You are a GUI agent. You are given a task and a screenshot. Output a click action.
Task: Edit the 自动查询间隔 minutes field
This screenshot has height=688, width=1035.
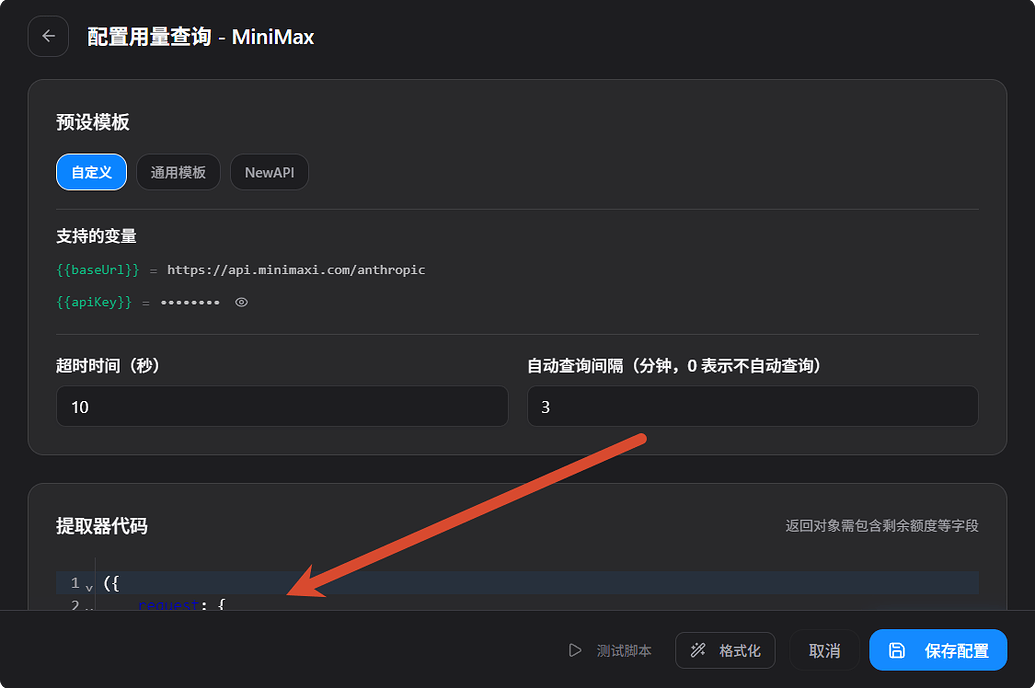(x=752, y=406)
